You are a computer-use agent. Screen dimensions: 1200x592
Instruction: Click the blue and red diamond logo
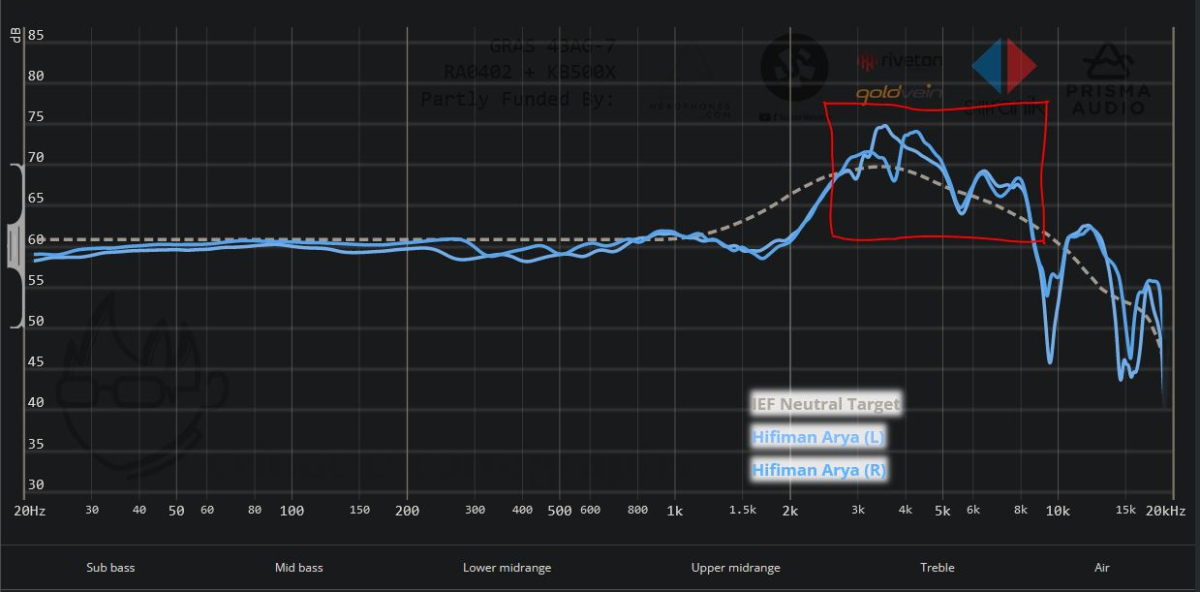point(1004,66)
